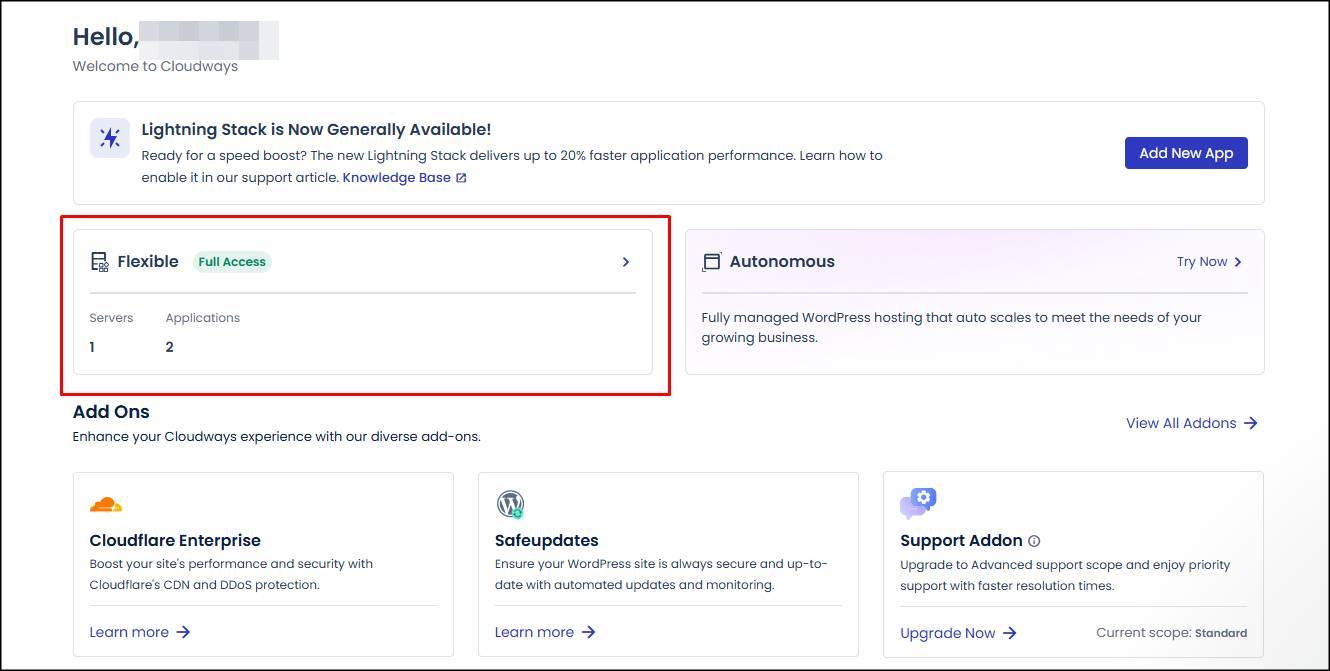Click the Autonomous card title
Image resolution: width=1330 pixels, height=671 pixels.
pos(782,262)
